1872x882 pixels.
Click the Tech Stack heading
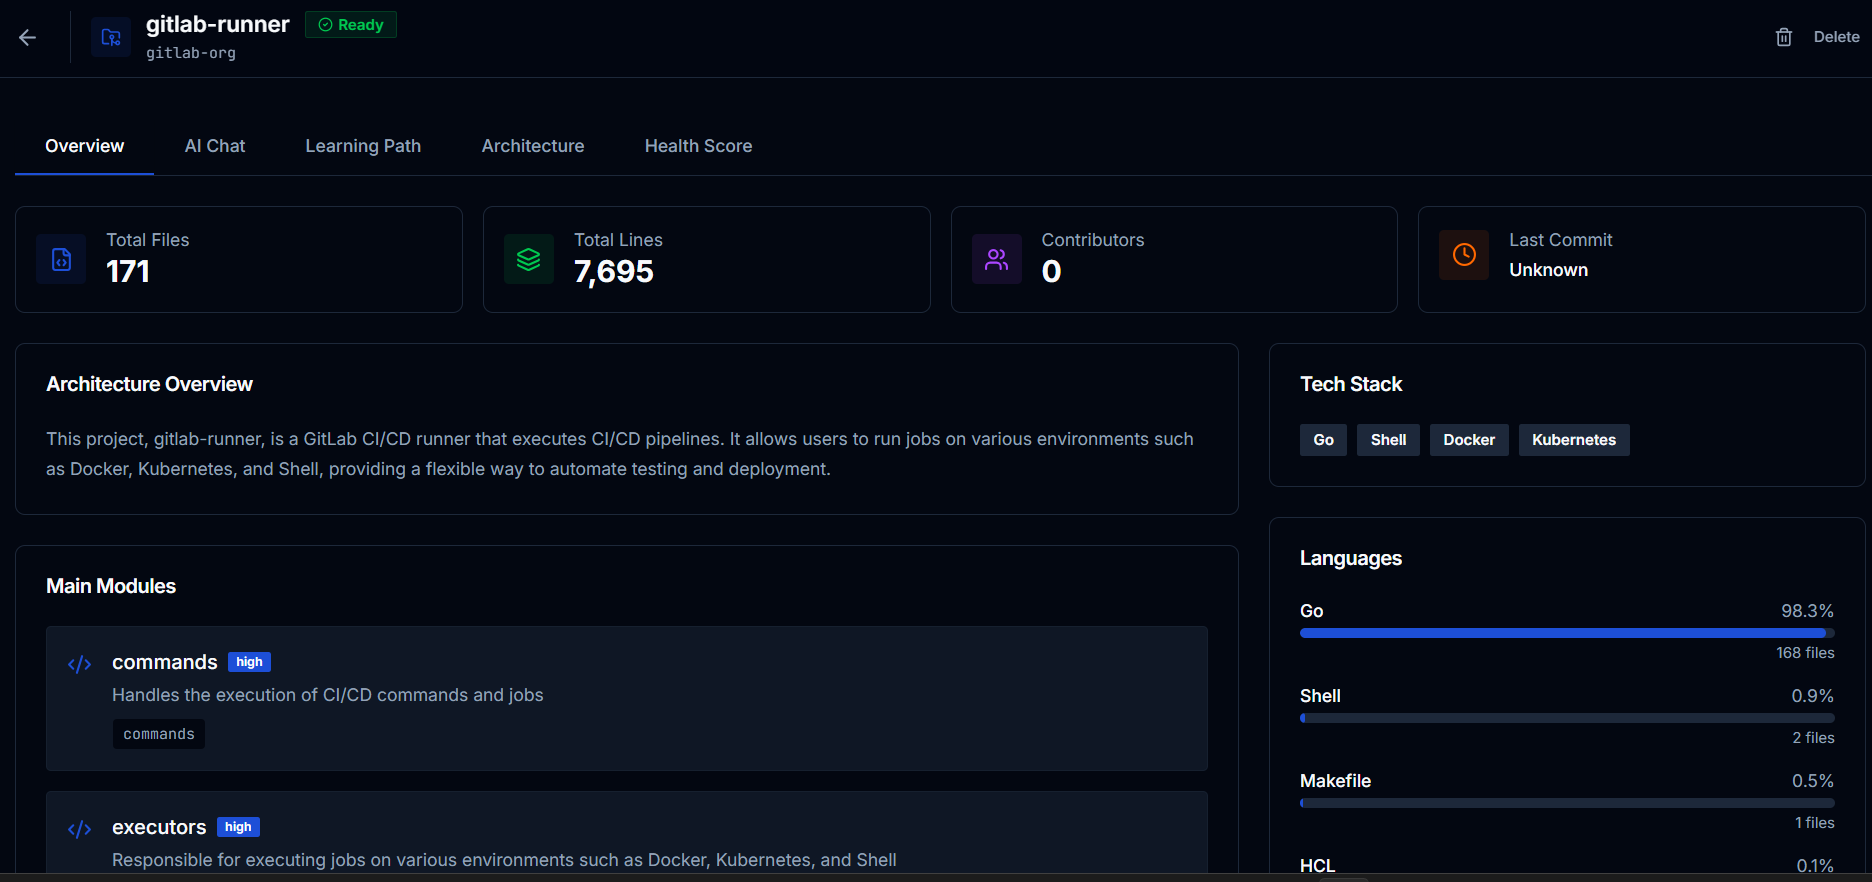coord(1351,384)
